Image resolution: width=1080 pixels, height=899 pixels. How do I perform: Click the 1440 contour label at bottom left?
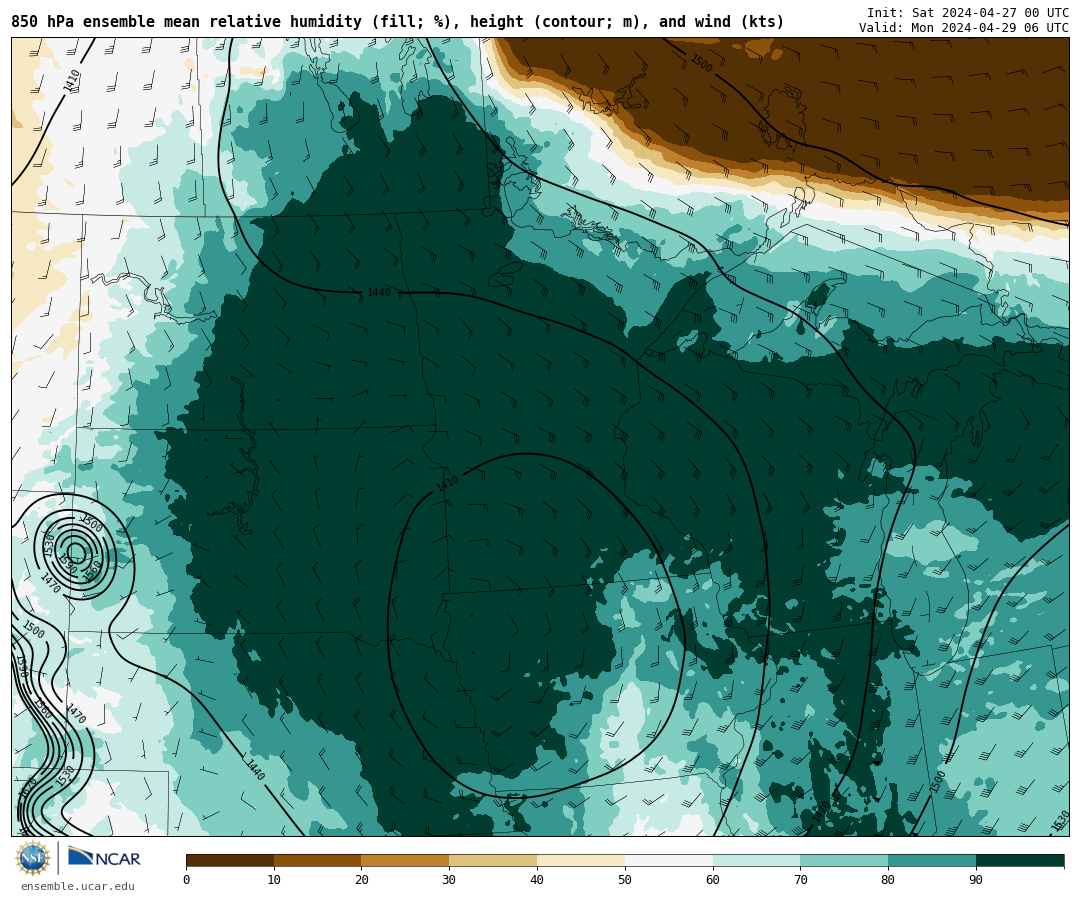tap(254, 769)
